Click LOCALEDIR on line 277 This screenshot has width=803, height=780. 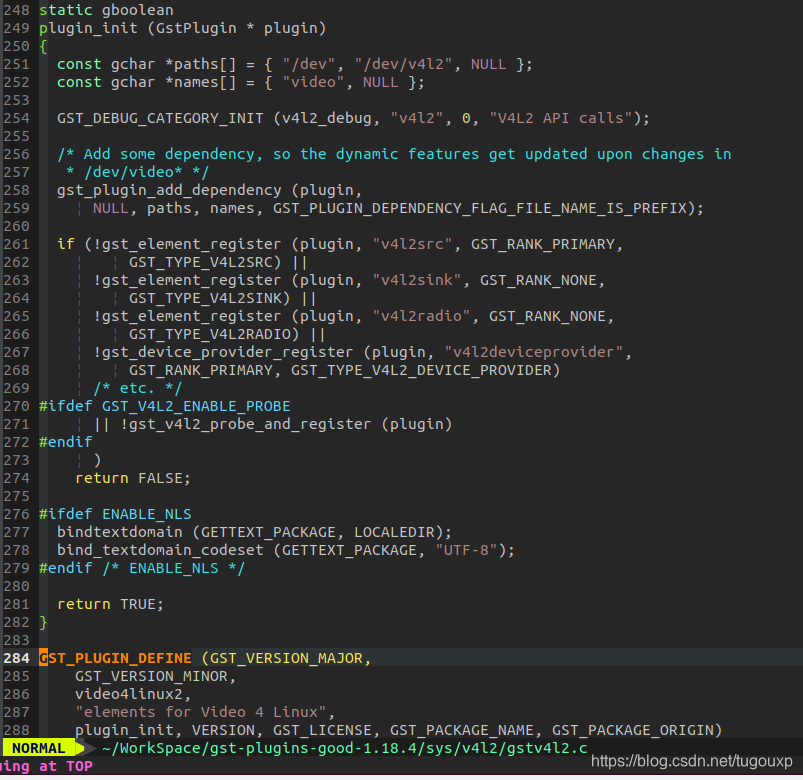[394, 532]
